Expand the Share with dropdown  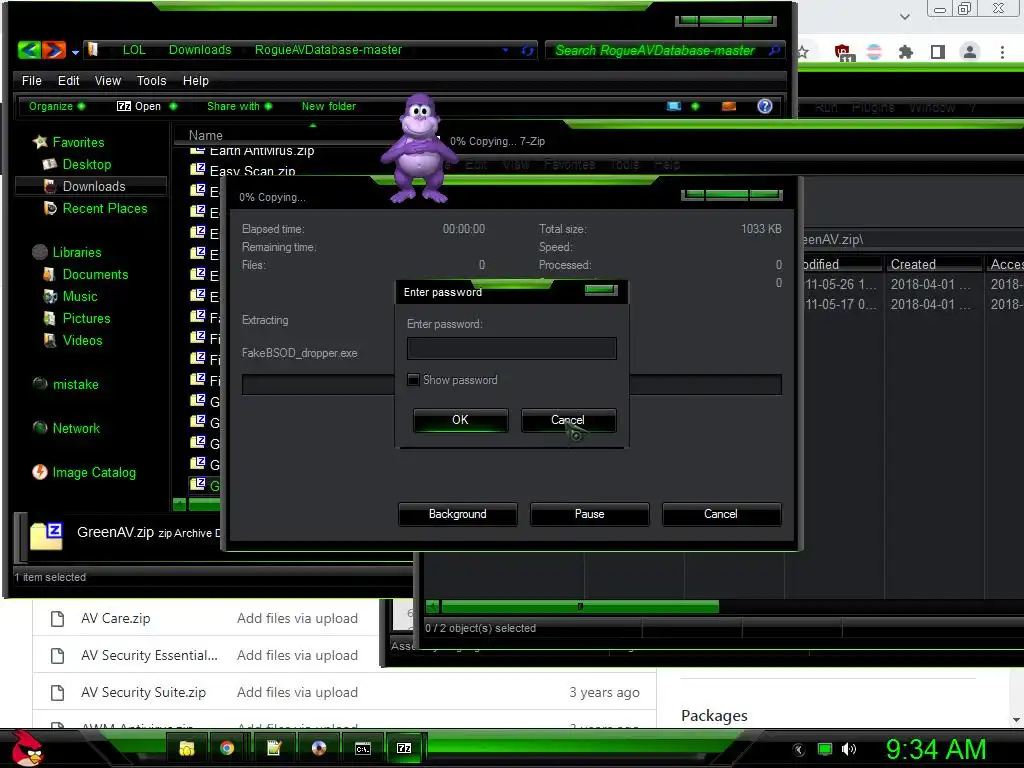click(239, 106)
